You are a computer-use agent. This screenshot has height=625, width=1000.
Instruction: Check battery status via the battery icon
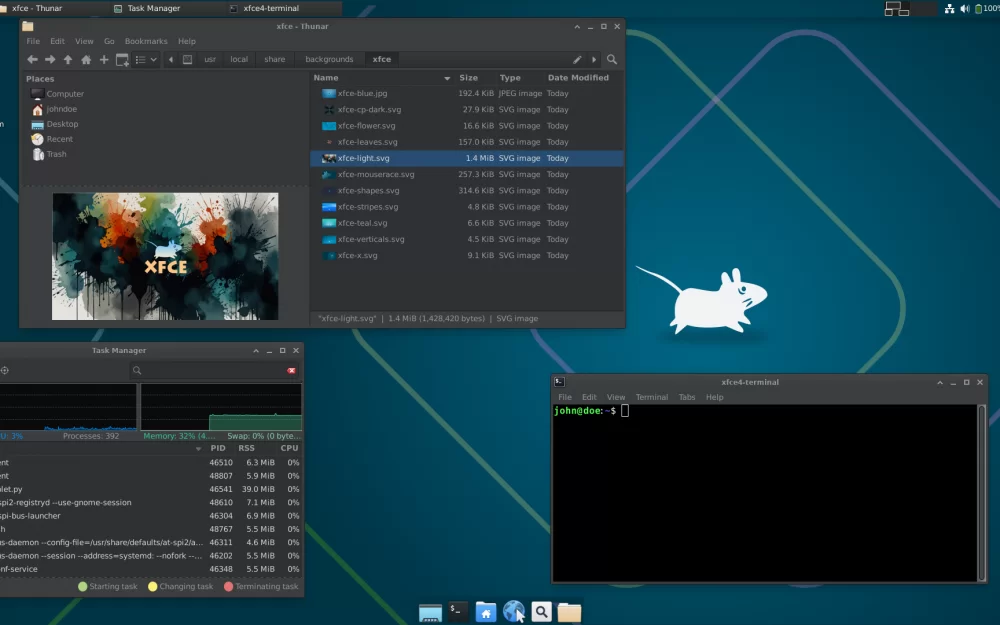click(x=979, y=8)
